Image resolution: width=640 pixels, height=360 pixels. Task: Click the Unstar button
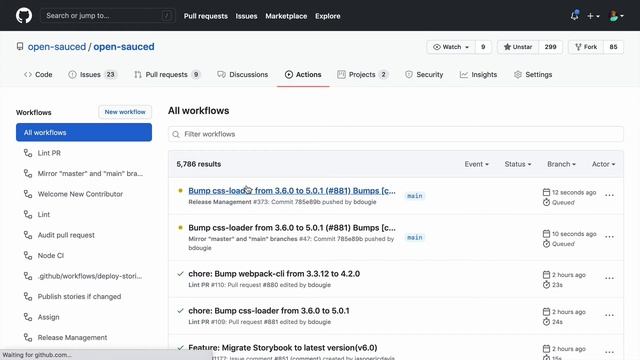(518, 47)
